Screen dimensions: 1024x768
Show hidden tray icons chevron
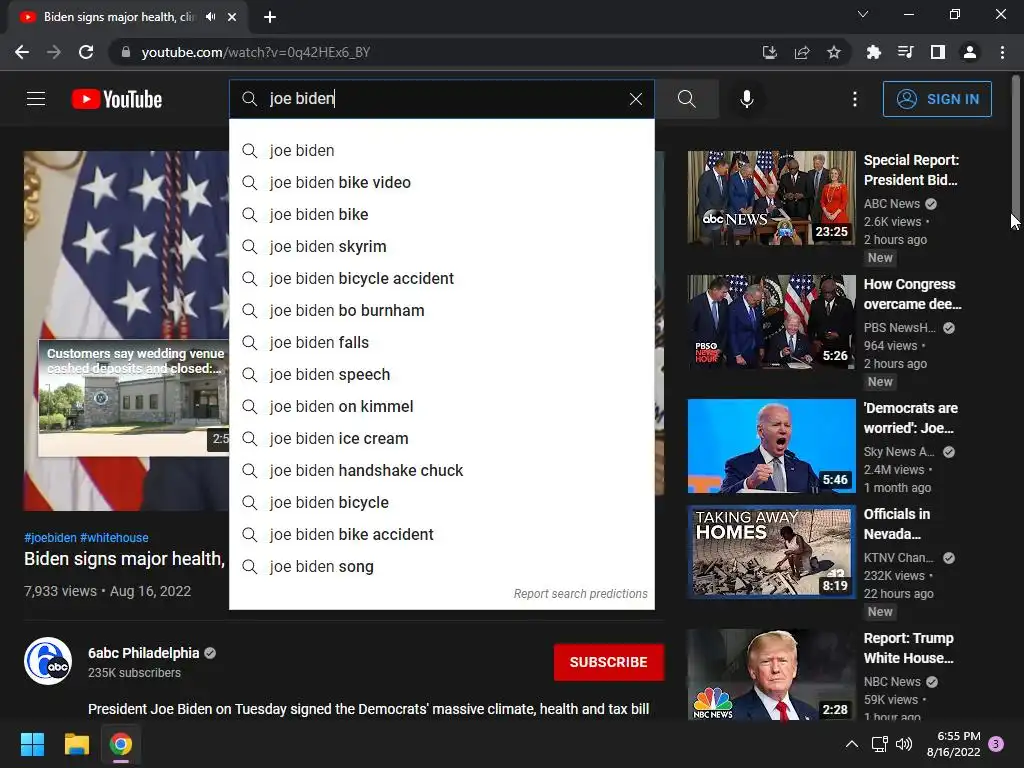coord(852,744)
